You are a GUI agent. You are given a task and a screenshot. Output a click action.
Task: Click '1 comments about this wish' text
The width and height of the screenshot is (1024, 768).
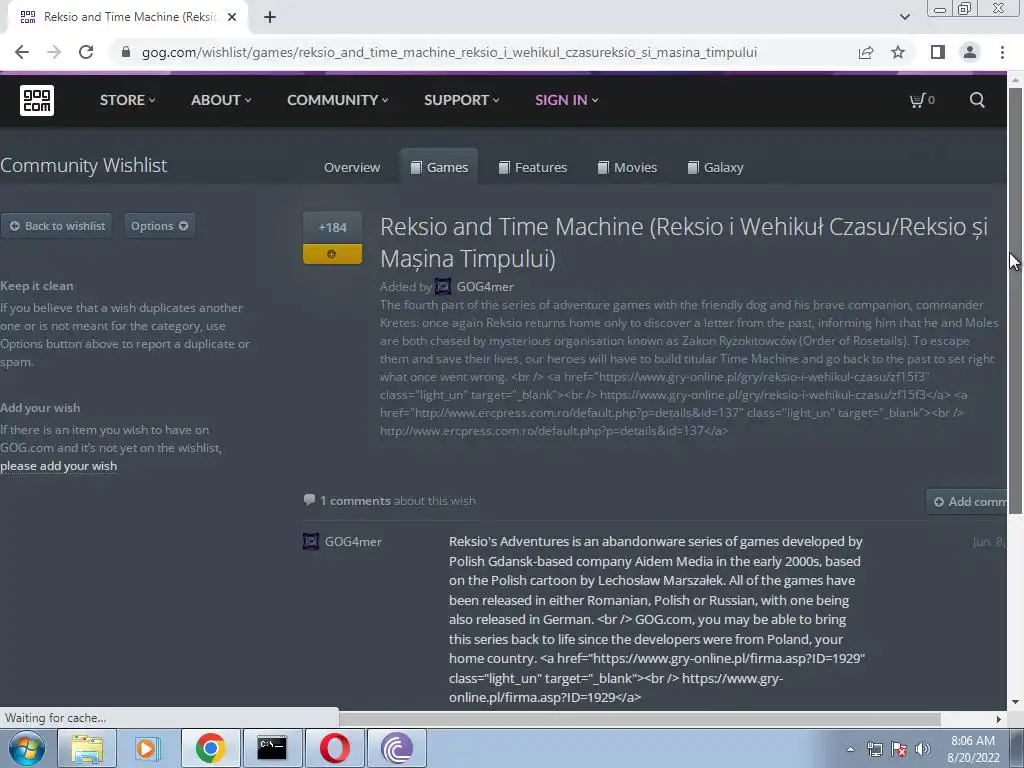[398, 501]
